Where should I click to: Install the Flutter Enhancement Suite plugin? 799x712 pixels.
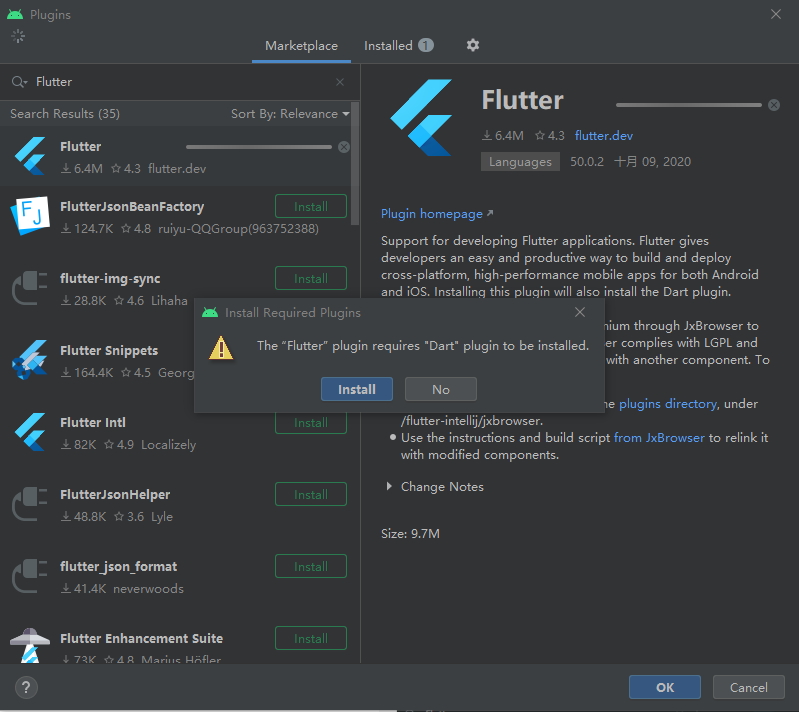point(311,638)
